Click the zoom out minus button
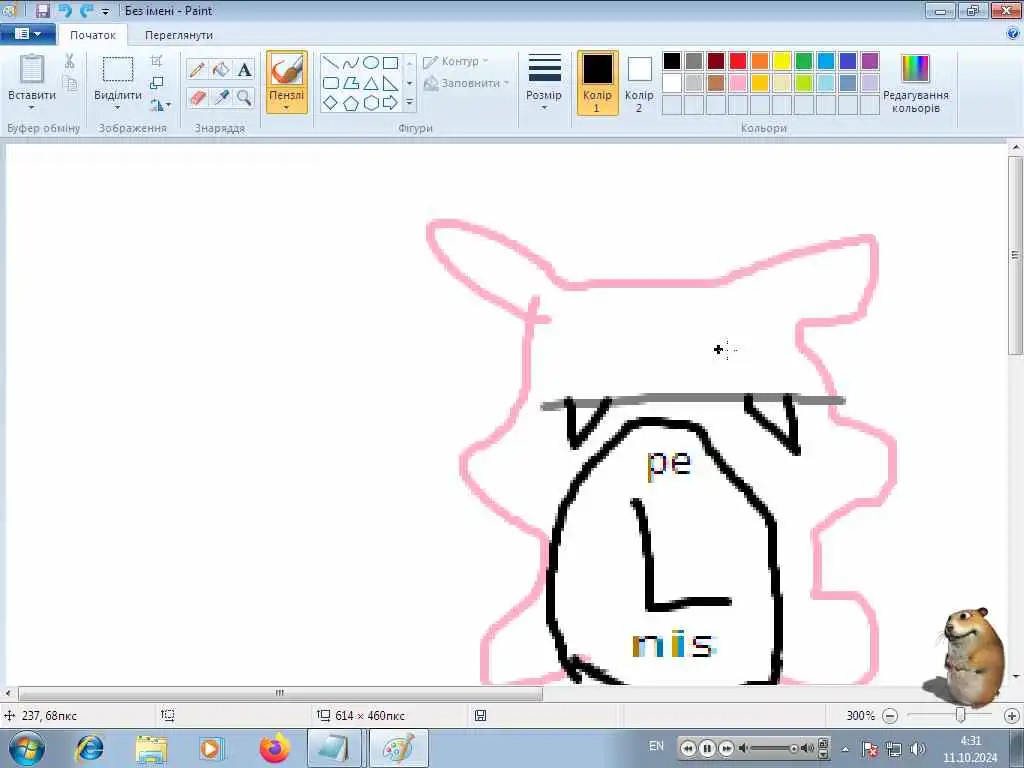Image resolution: width=1024 pixels, height=768 pixels. click(x=889, y=716)
